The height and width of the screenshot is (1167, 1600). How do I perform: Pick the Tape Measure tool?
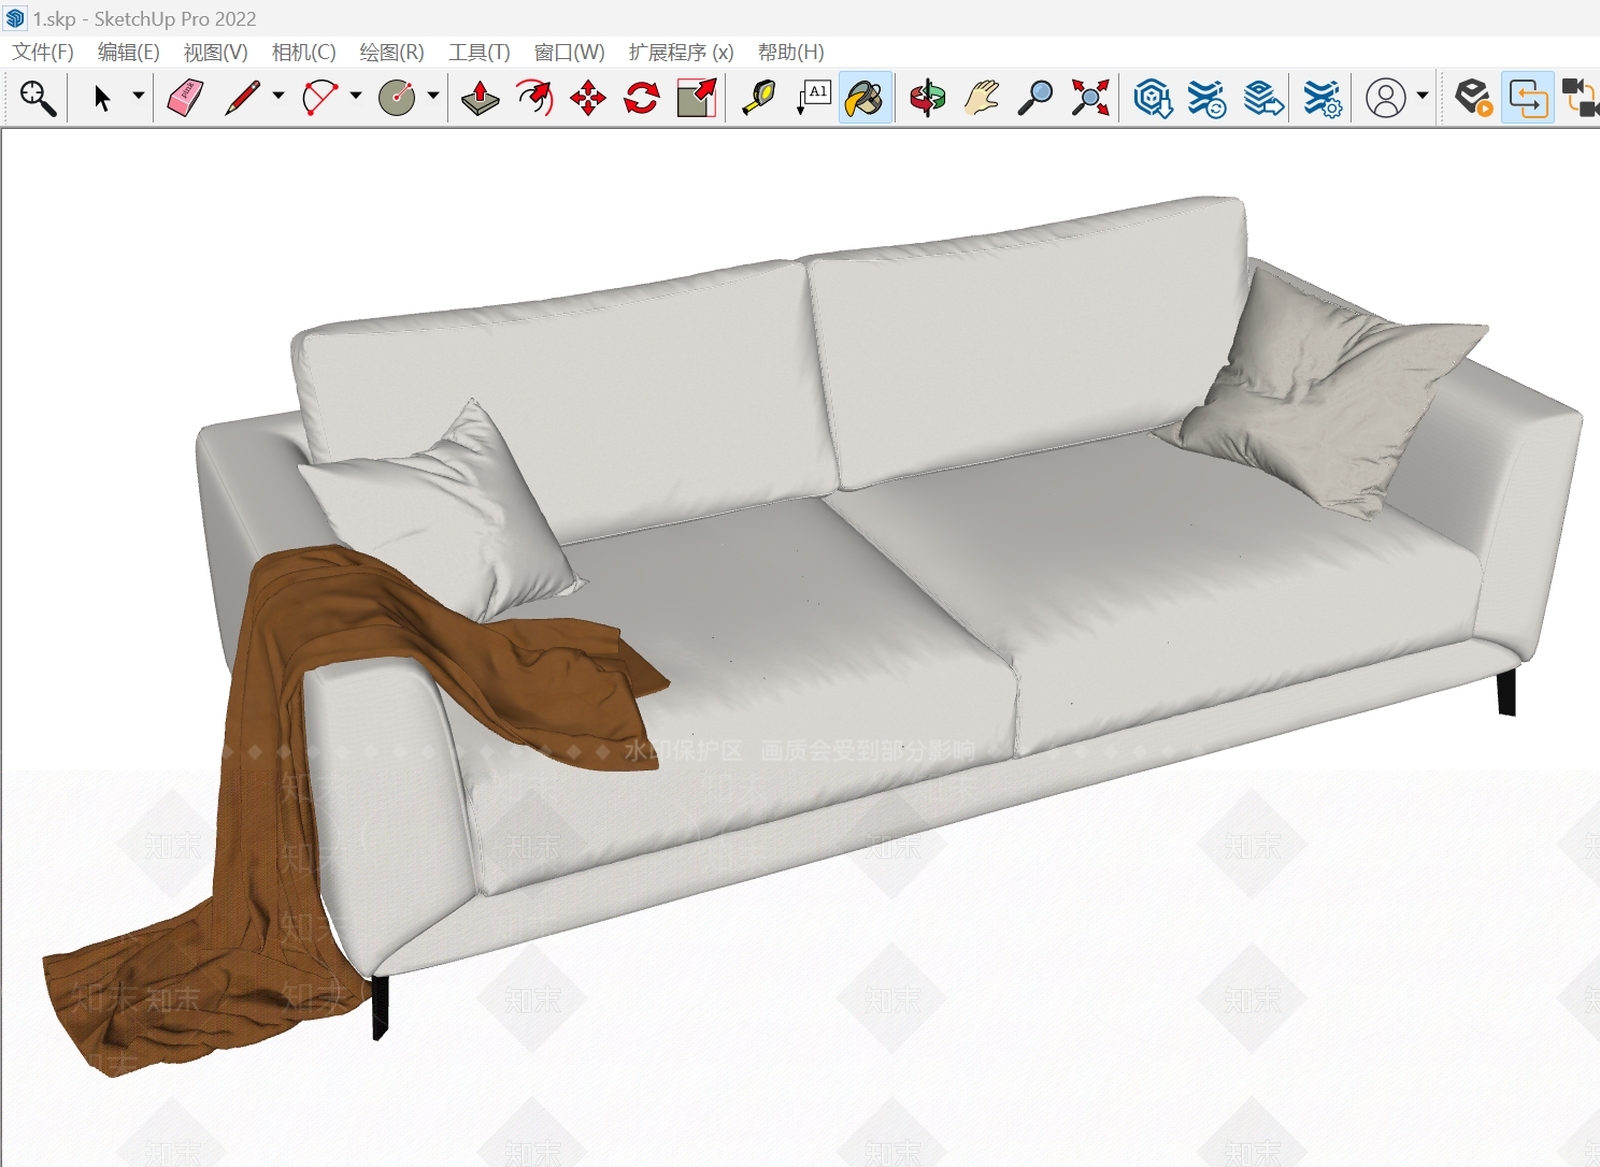click(759, 98)
